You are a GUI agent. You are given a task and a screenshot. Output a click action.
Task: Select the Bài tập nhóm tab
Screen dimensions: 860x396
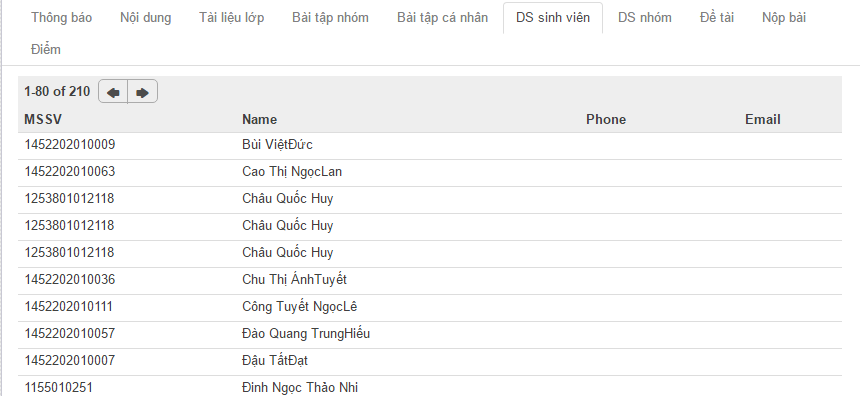point(330,18)
